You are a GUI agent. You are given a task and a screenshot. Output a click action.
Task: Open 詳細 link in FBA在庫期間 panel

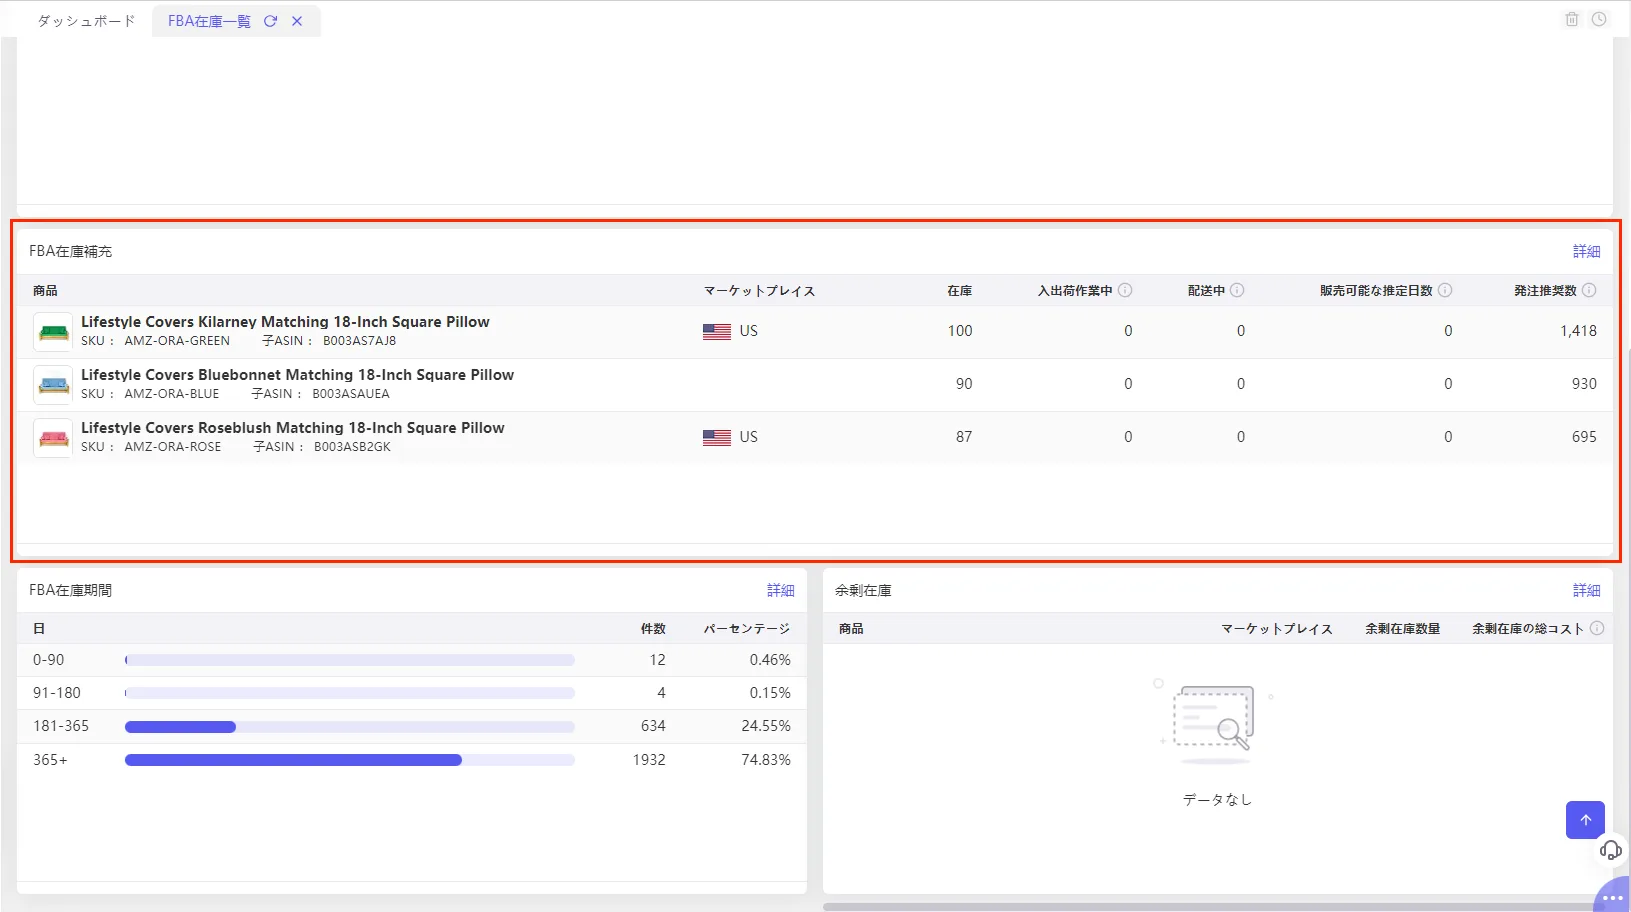pyautogui.click(x=780, y=590)
